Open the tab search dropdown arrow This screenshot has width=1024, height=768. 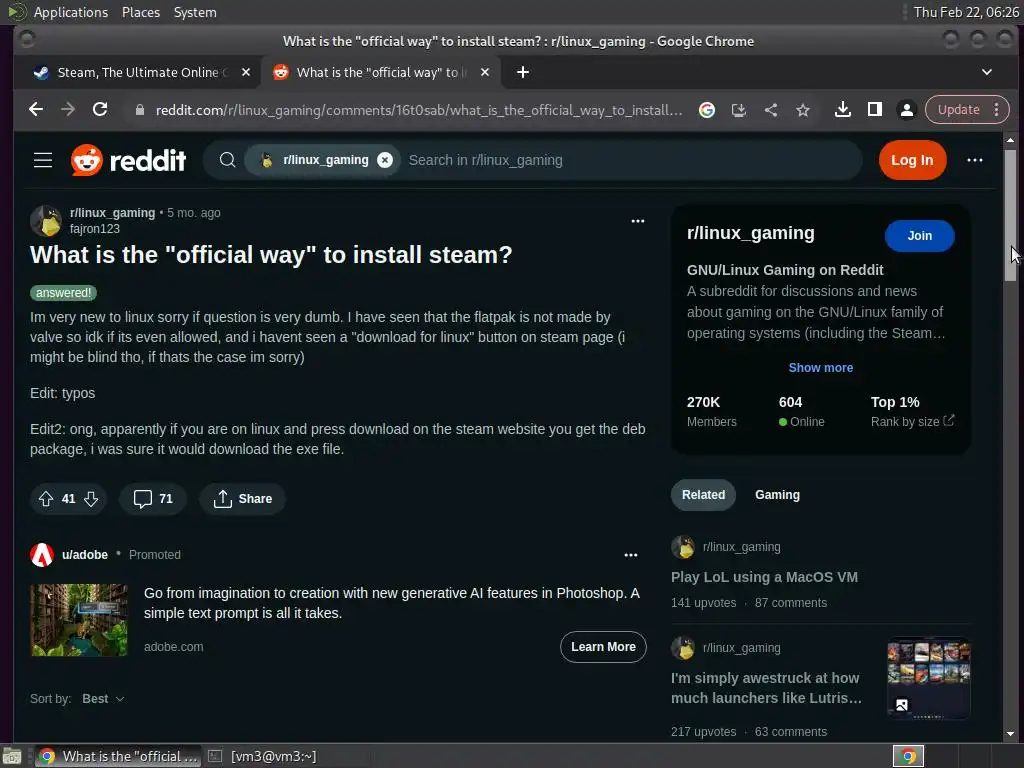[987, 72]
